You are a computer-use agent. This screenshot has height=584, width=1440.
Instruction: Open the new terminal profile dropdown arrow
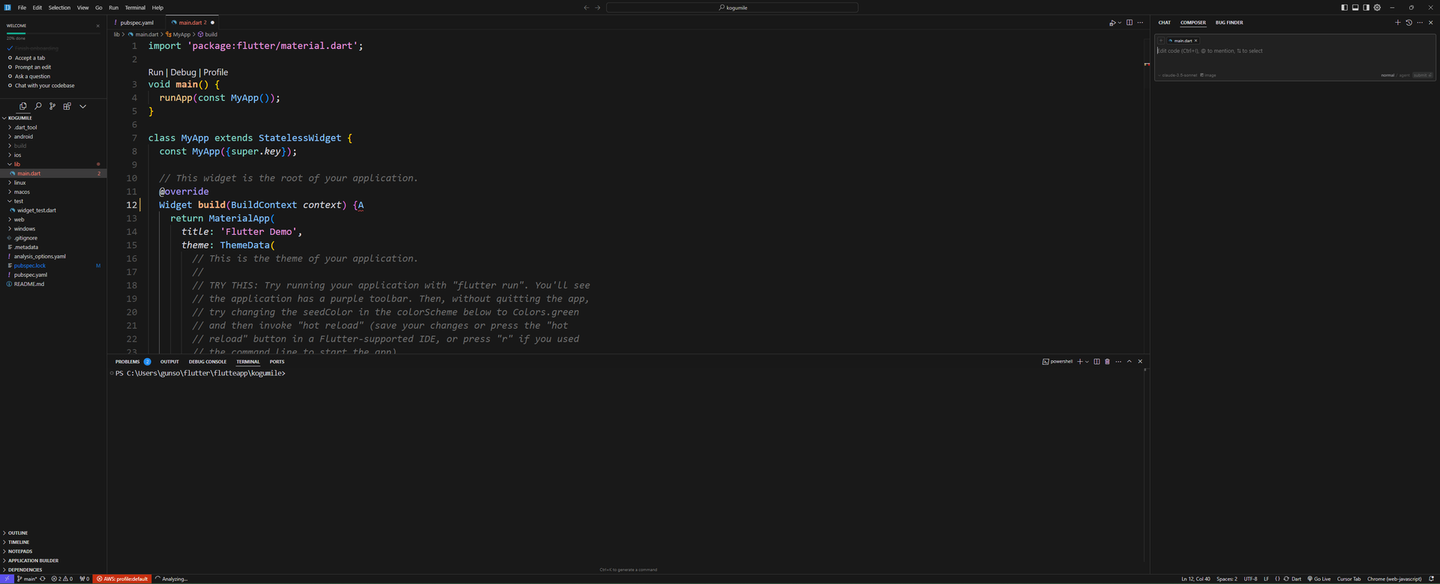coord(1087,361)
